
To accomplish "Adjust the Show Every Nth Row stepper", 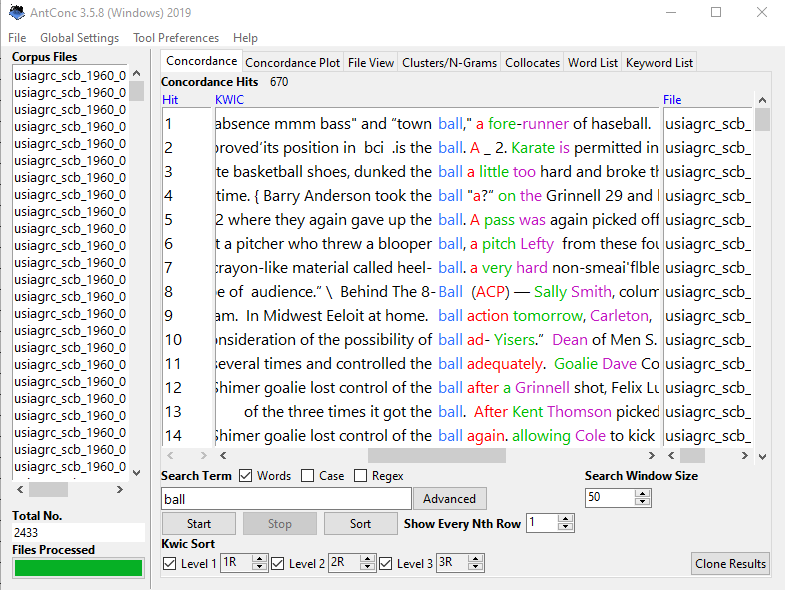I will pyautogui.click(x=565, y=523).
